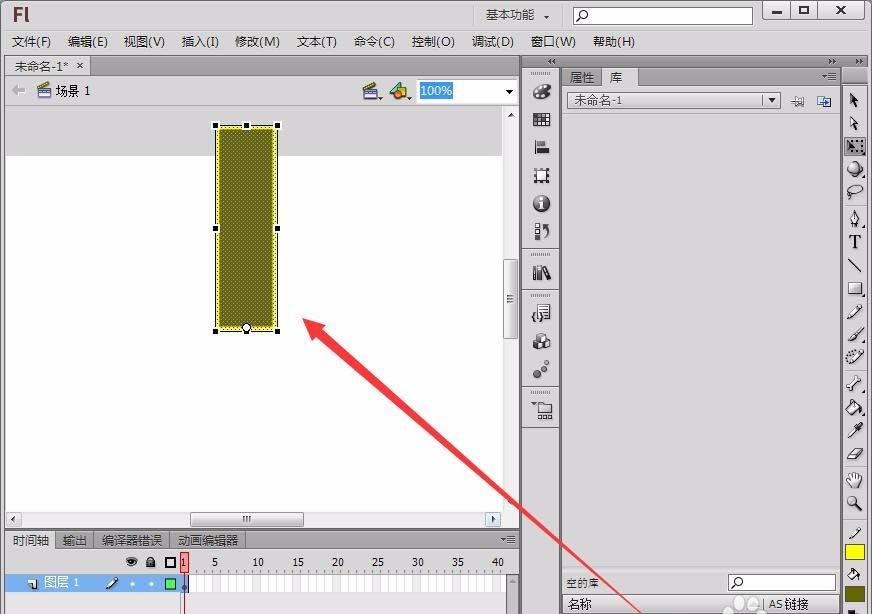Open the Info panel icon
The width and height of the screenshot is (872, 614).
click(x=541, y=204)
